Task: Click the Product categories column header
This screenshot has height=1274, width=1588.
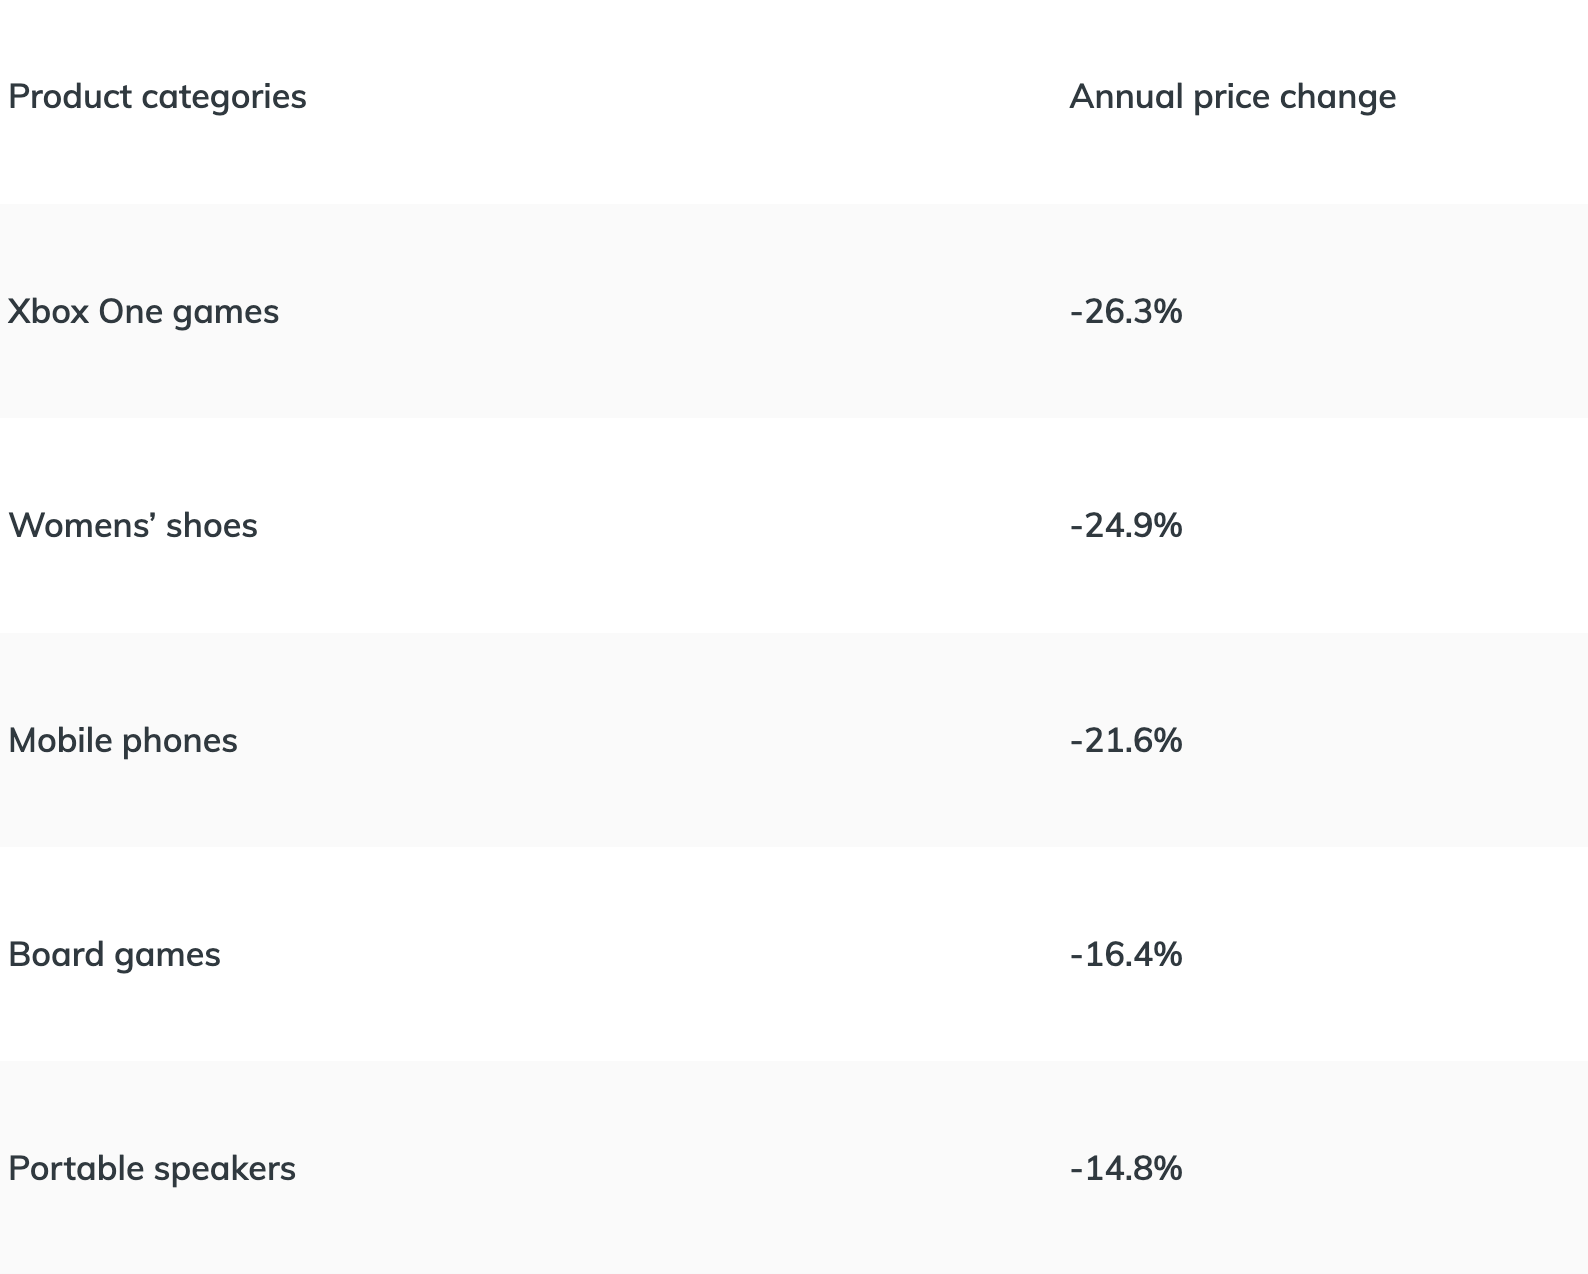Action: pyautogui.click(x=157, y=97)
